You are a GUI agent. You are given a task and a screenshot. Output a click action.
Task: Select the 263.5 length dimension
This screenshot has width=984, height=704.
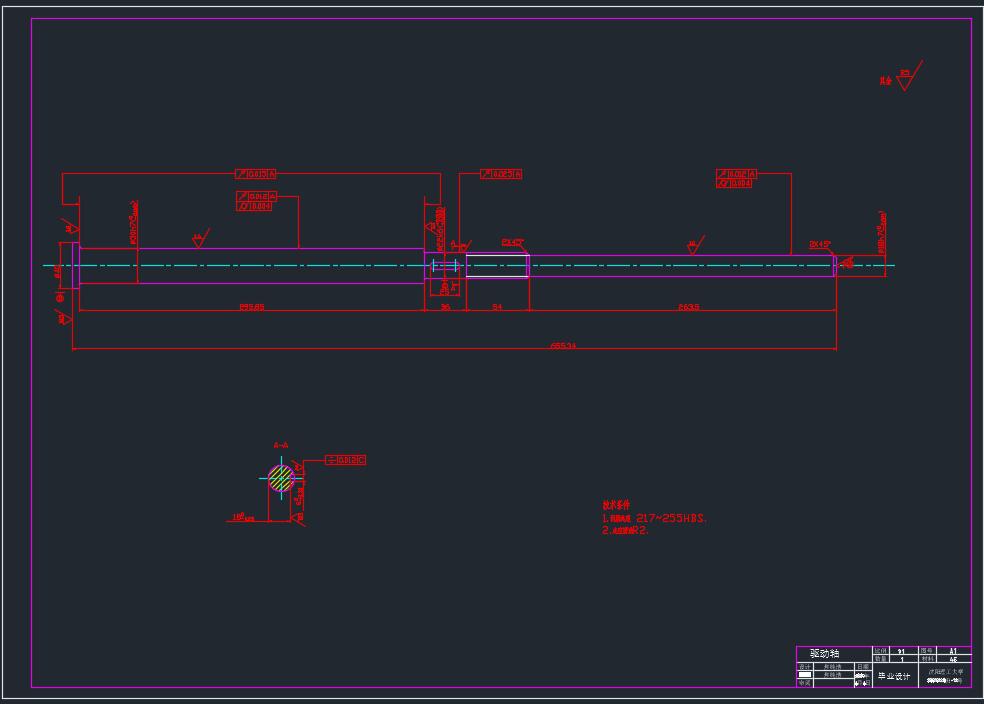(x=688, y=307)
